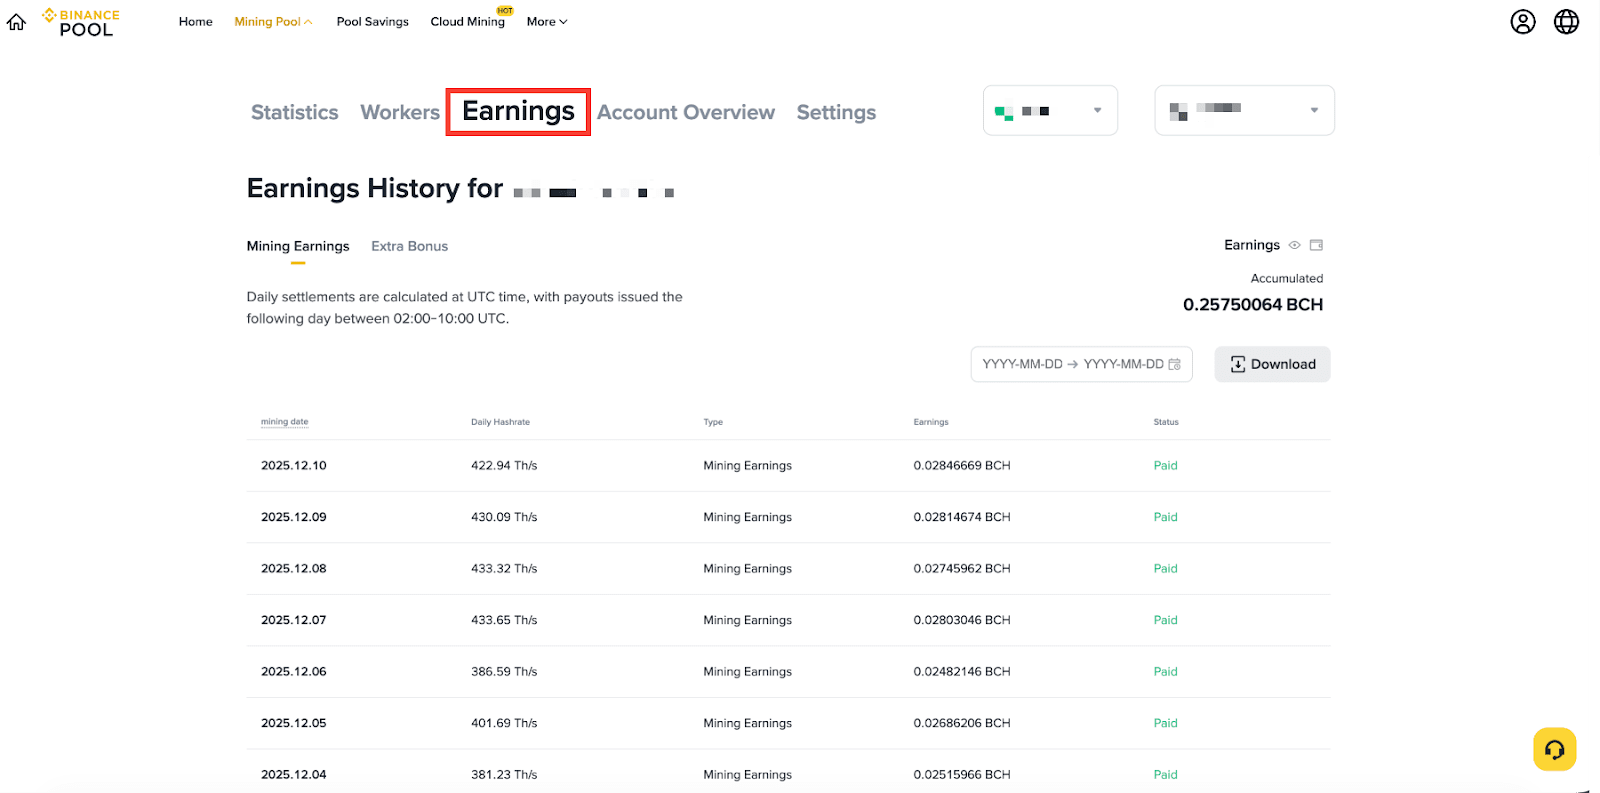Viewport: 1600px width, 793px height.
Task: Click the 0.02803046 BCH earnings value
Action: click(x=962, y=620)
